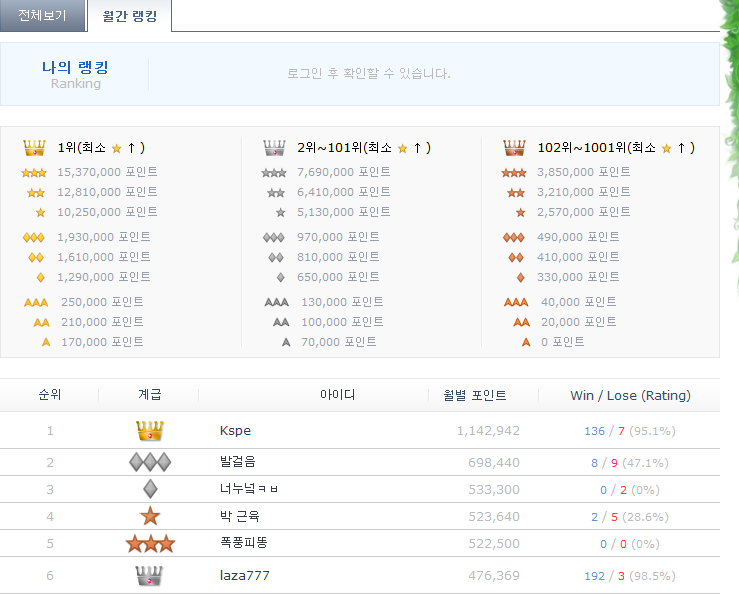Click silver crown badge next to laza777

[x=149, y=576]
